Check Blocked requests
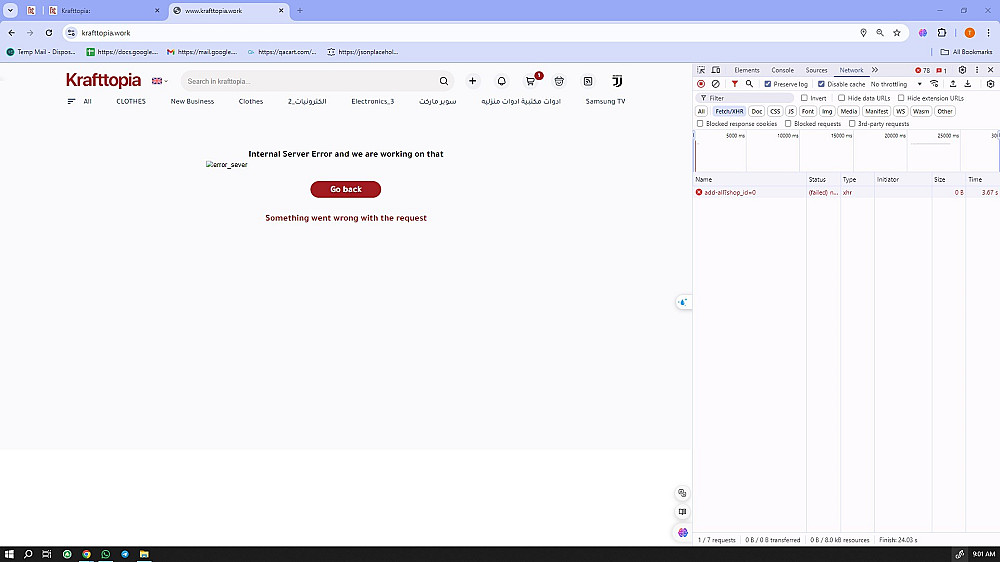 click(x=788, y=123)
